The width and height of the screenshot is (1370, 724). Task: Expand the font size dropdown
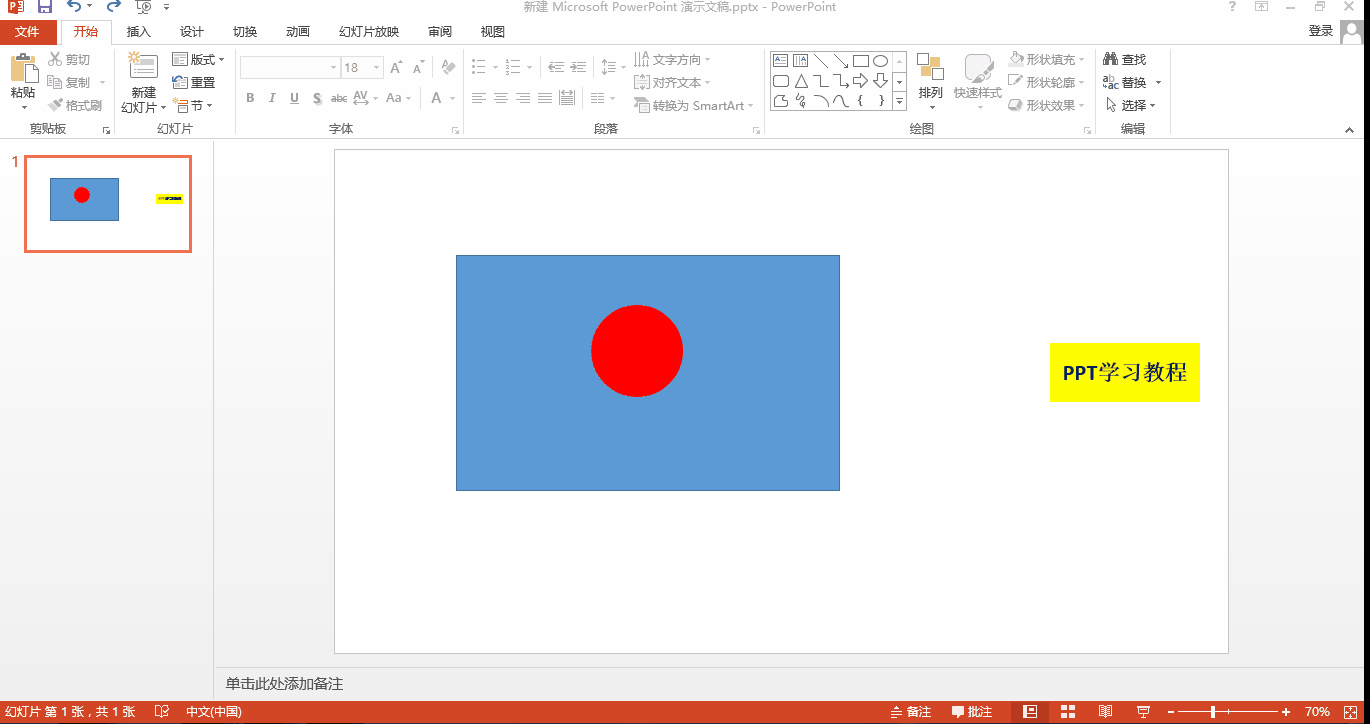[x=376, y=68]
